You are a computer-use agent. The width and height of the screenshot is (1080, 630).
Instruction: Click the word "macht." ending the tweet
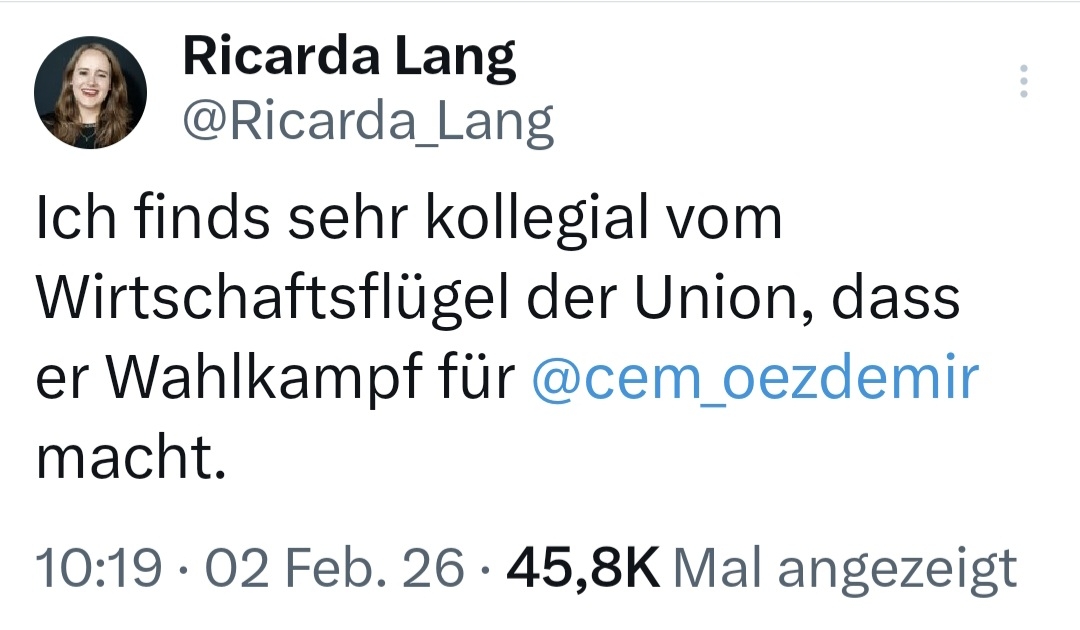pos(130,459)
